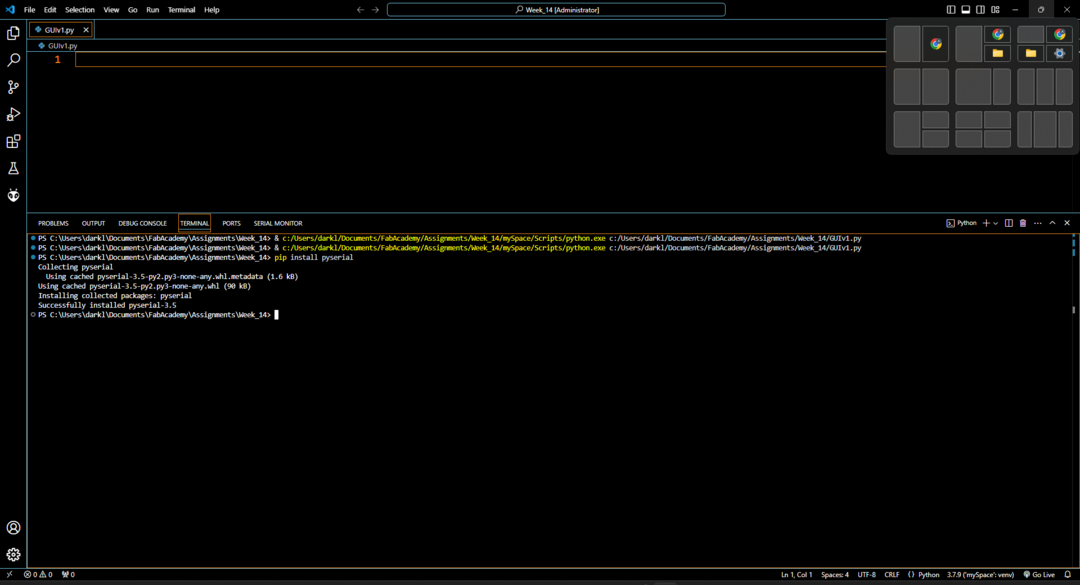The width and height of the screenshot is (1080, 585).
Task: Open the Source Control view
Action: (13, 87)
